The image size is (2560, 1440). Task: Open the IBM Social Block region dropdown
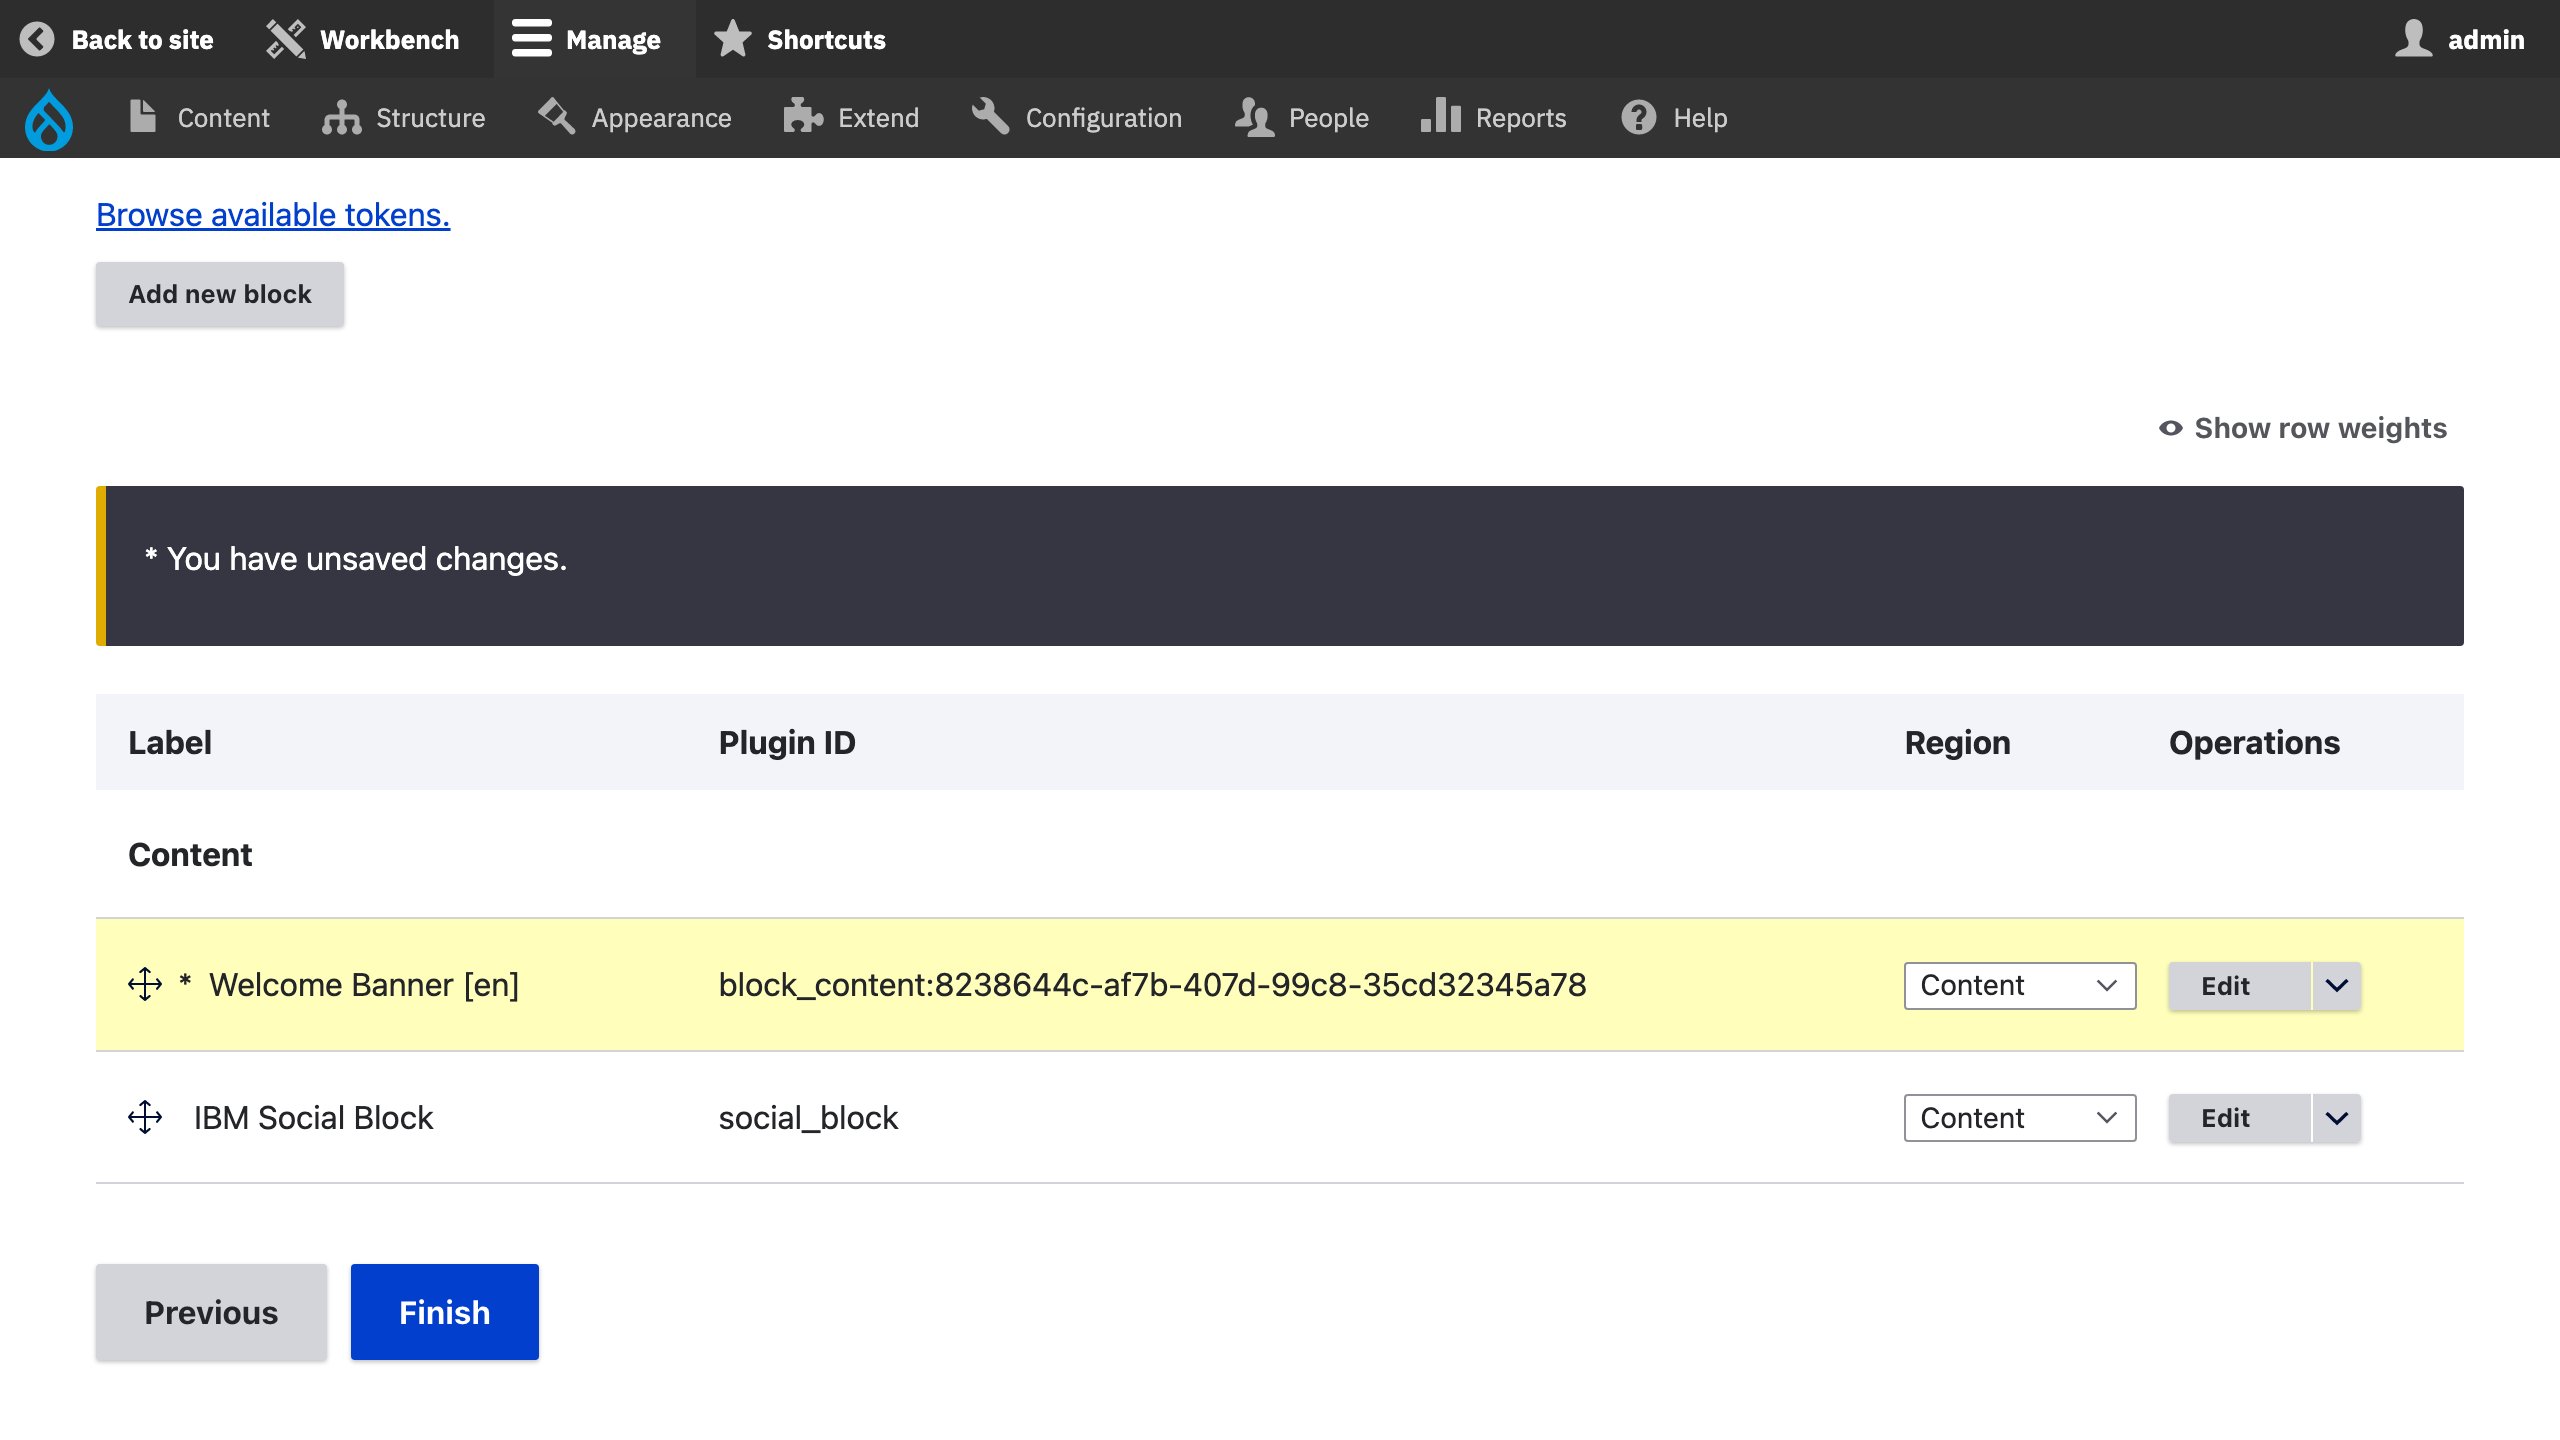click(2019, 1117)
